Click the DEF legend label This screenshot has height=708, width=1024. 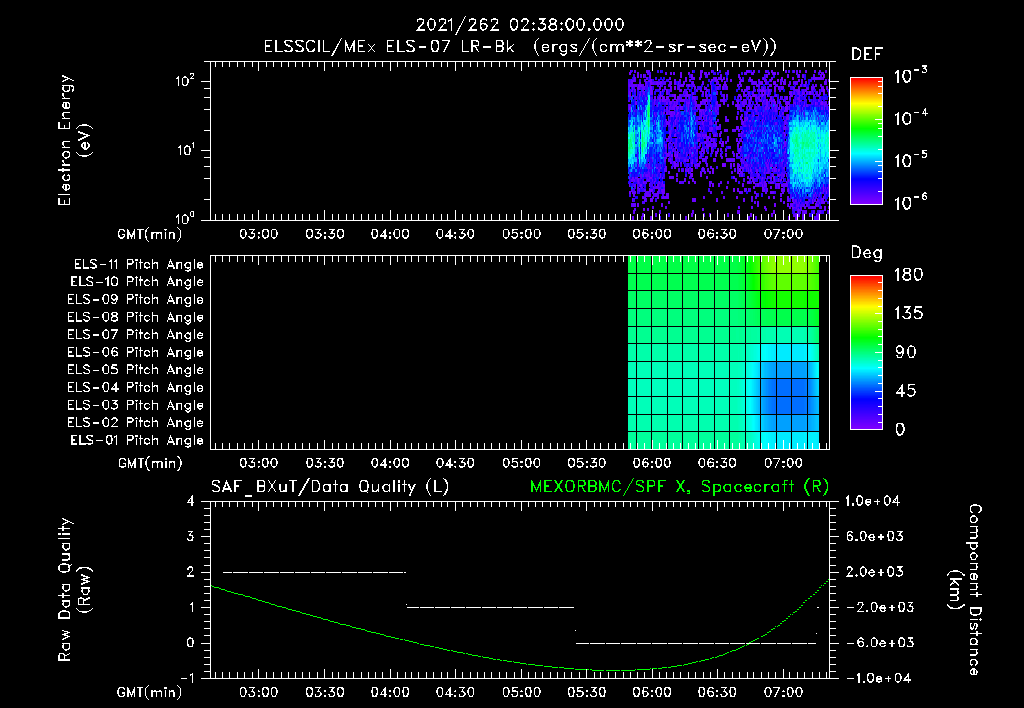tap(867, 55)
